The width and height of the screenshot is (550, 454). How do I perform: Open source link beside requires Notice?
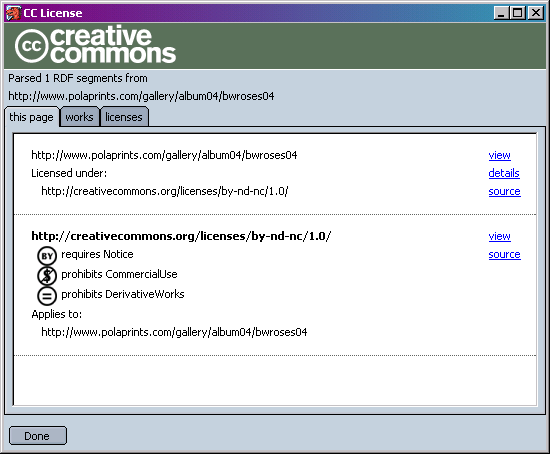click(x=504, y=254)
